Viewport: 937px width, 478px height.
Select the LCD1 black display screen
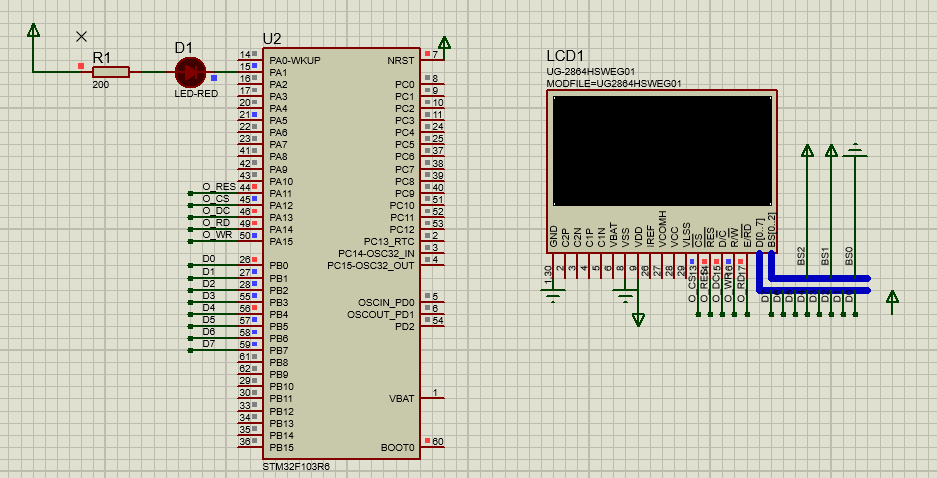click(662, 151)
